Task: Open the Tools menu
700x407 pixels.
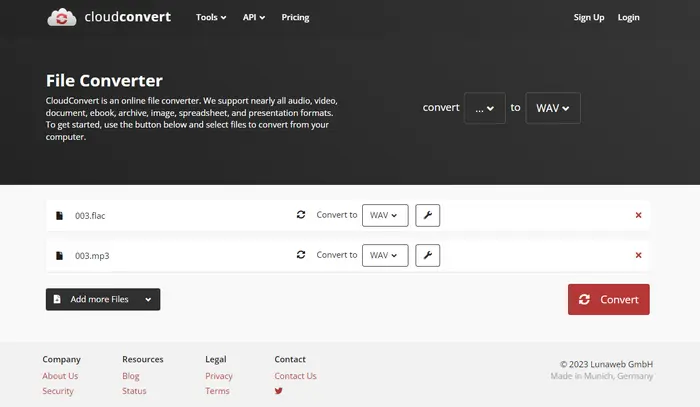Action: pos(211,17)
